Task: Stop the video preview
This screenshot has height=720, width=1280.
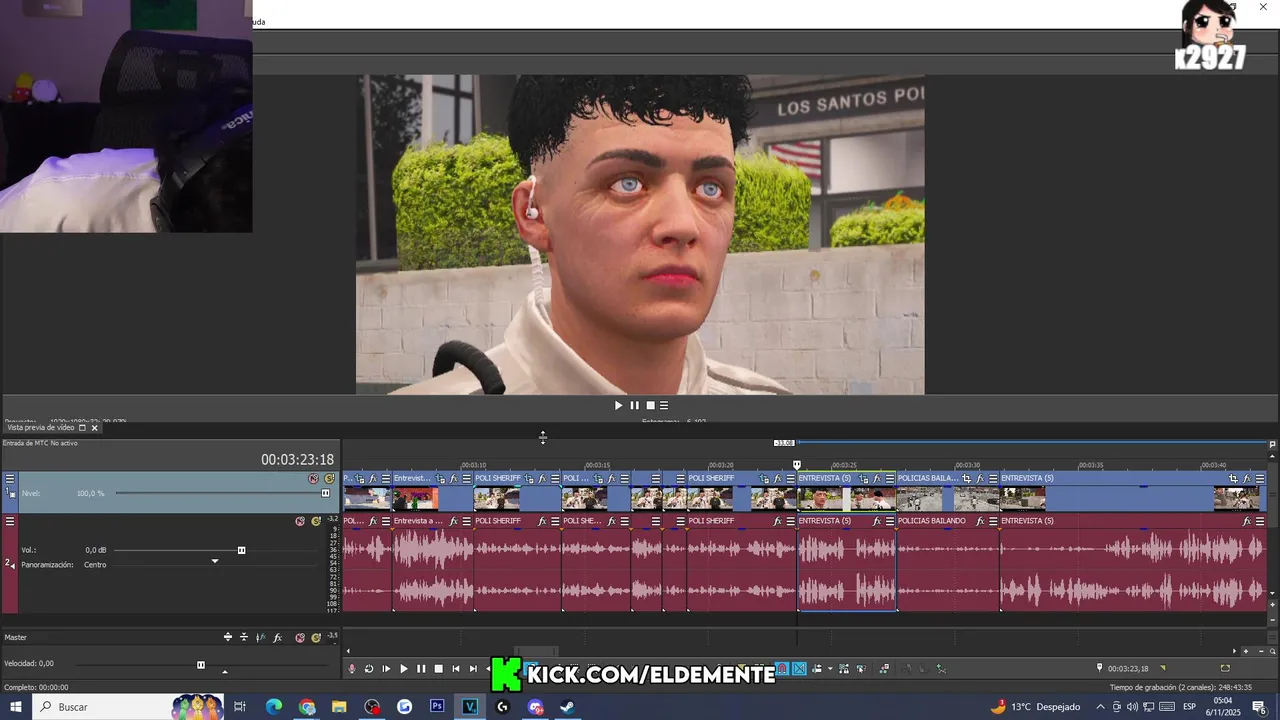Action: (650, 406)
